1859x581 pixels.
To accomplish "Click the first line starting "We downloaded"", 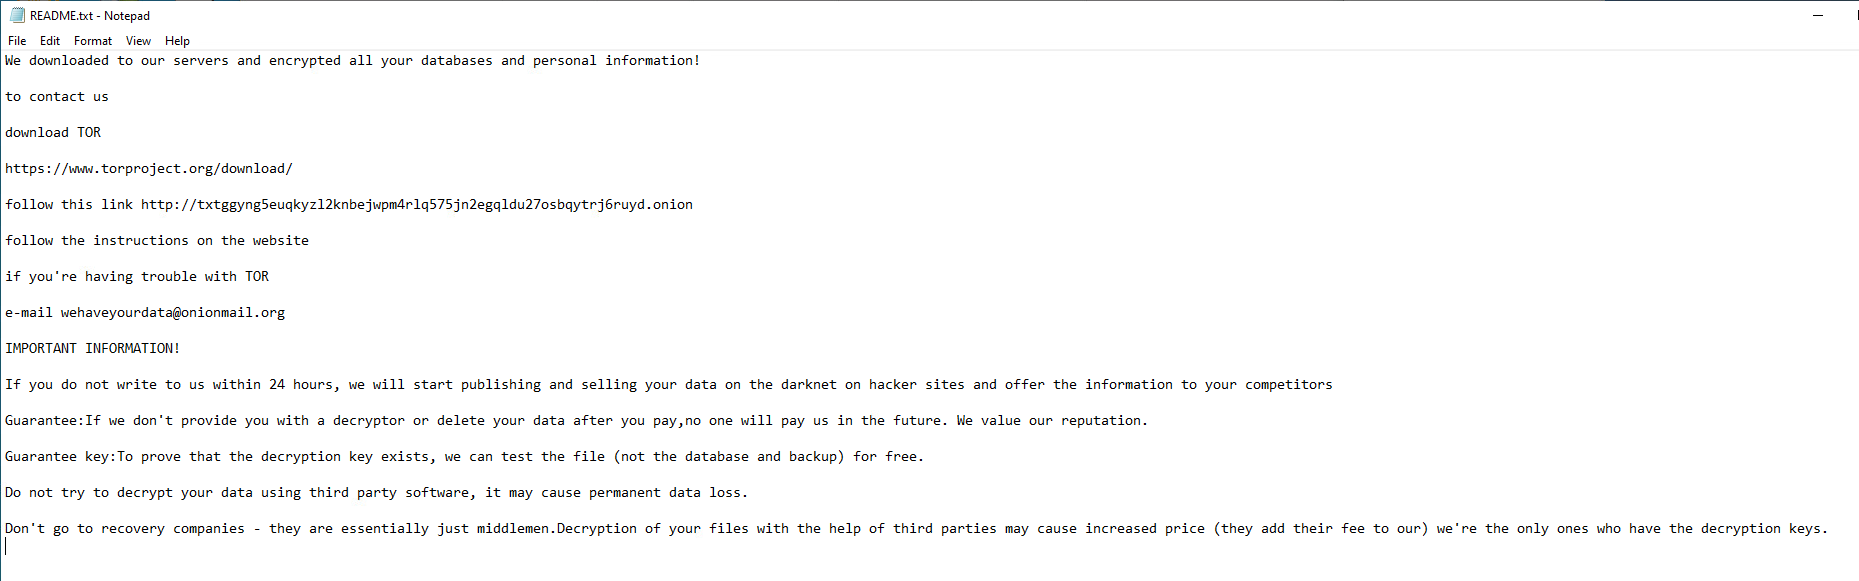I will (352, 61).
